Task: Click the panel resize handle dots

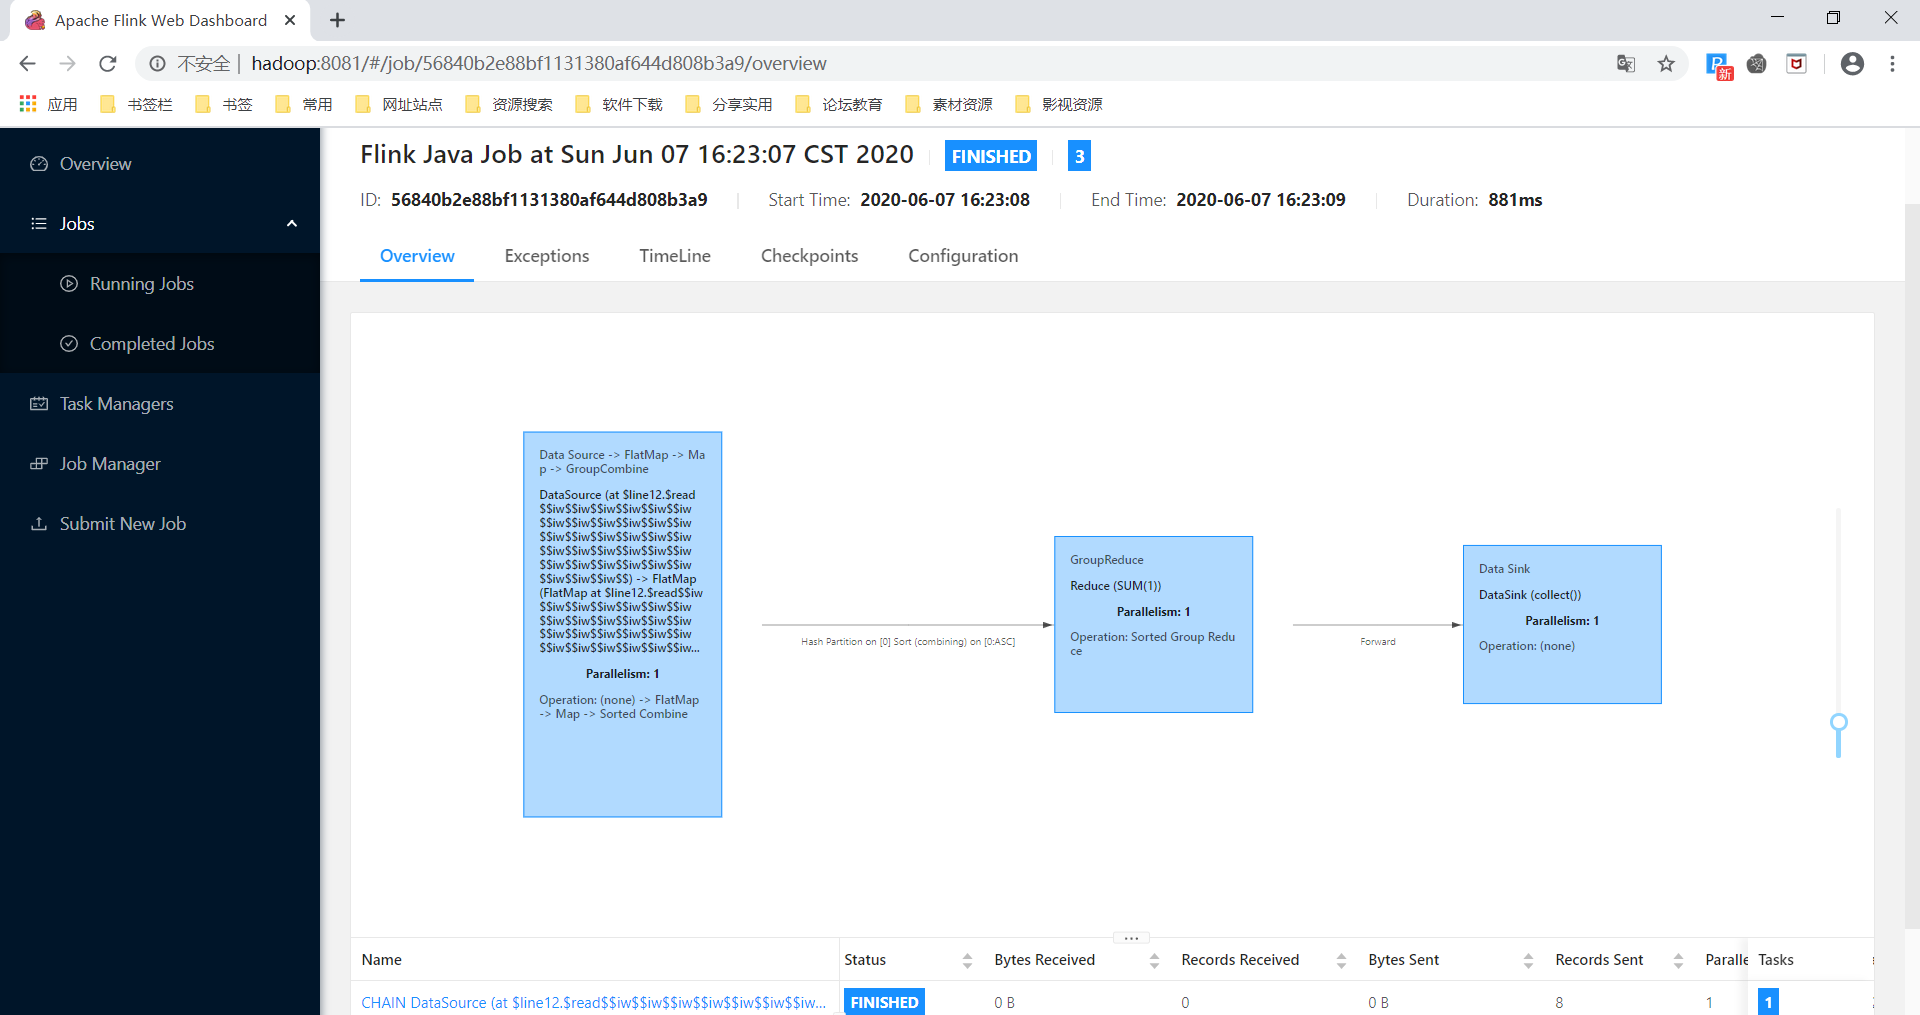Action: [x=1131, y=938]
